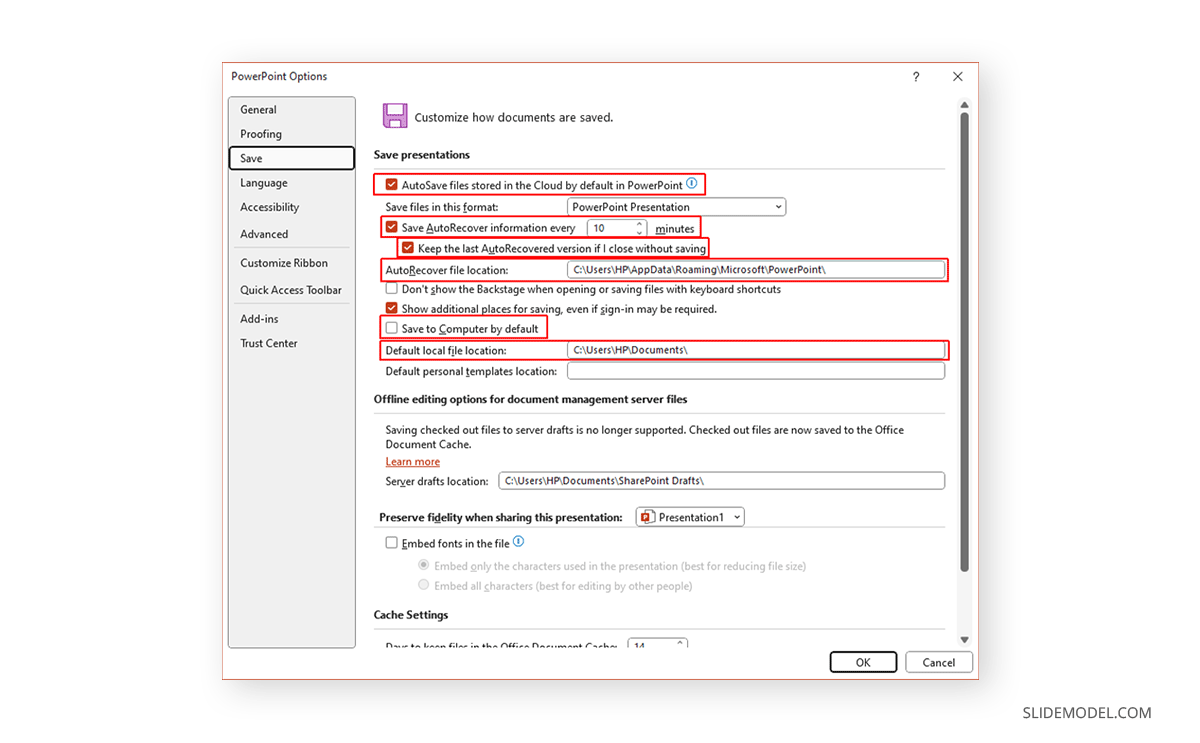Open Accessibility options
This screenshot has width=1200, height=743.
(x=292, y=207)
